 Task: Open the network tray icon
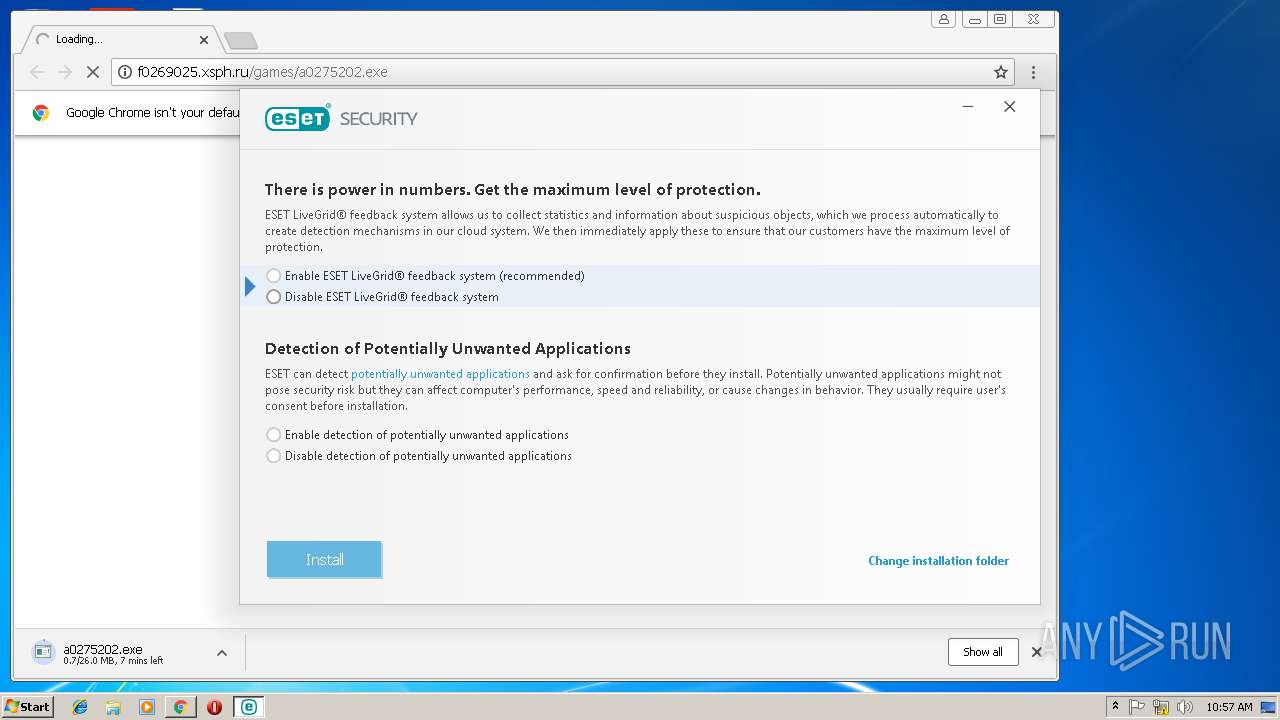tap(1161, 707)
